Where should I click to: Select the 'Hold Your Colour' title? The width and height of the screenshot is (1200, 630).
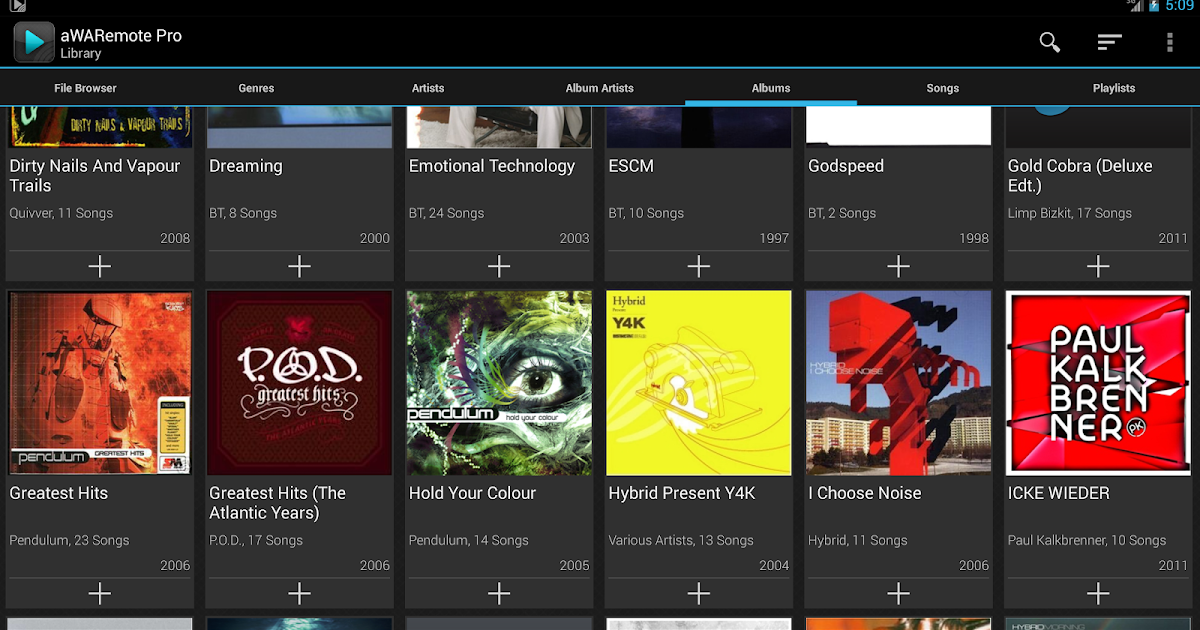pyautogui.click(x=472, y=493)
